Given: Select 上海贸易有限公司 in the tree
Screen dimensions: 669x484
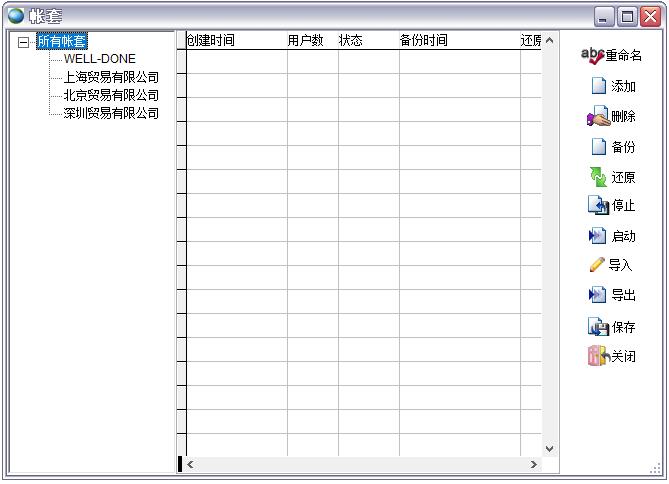Looking at the screenshot, I should pyautogui.click(x=111, y=77).
